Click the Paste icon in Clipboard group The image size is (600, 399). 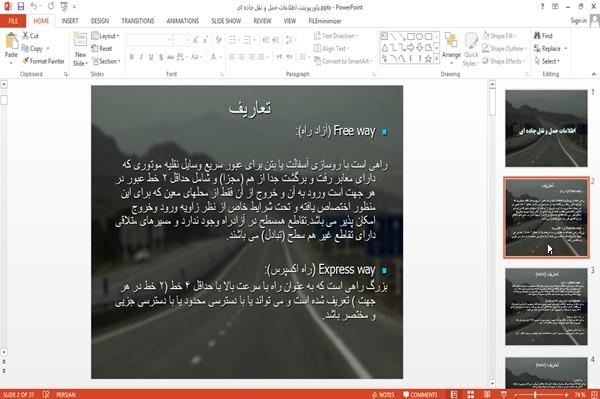11,41
